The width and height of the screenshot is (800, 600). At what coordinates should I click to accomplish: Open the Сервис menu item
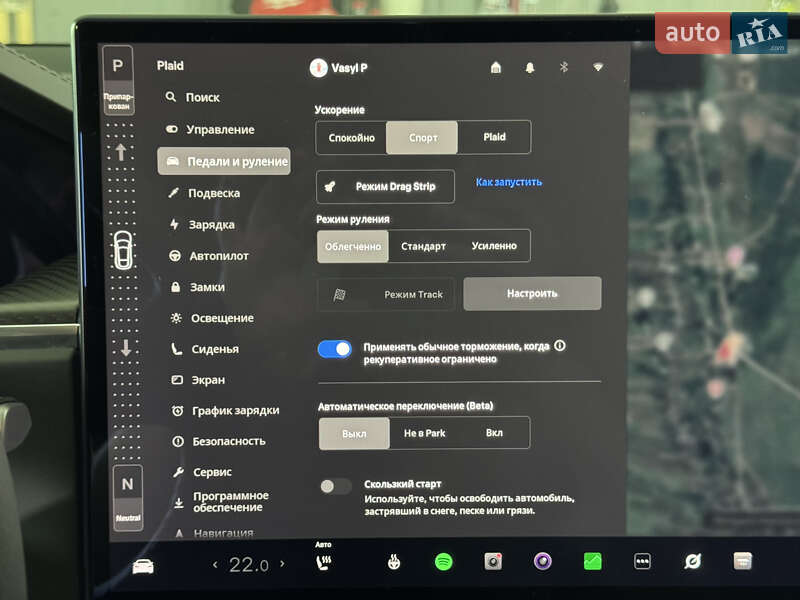click(x=203, y=472)
